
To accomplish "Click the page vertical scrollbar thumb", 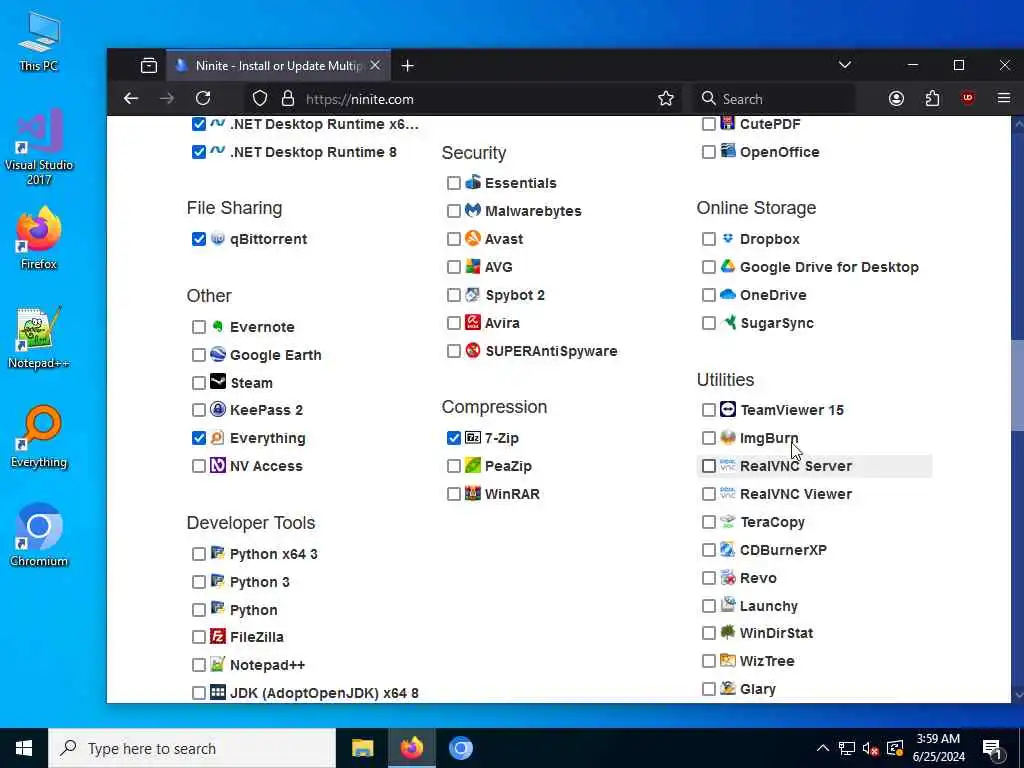I will 1017,385.
